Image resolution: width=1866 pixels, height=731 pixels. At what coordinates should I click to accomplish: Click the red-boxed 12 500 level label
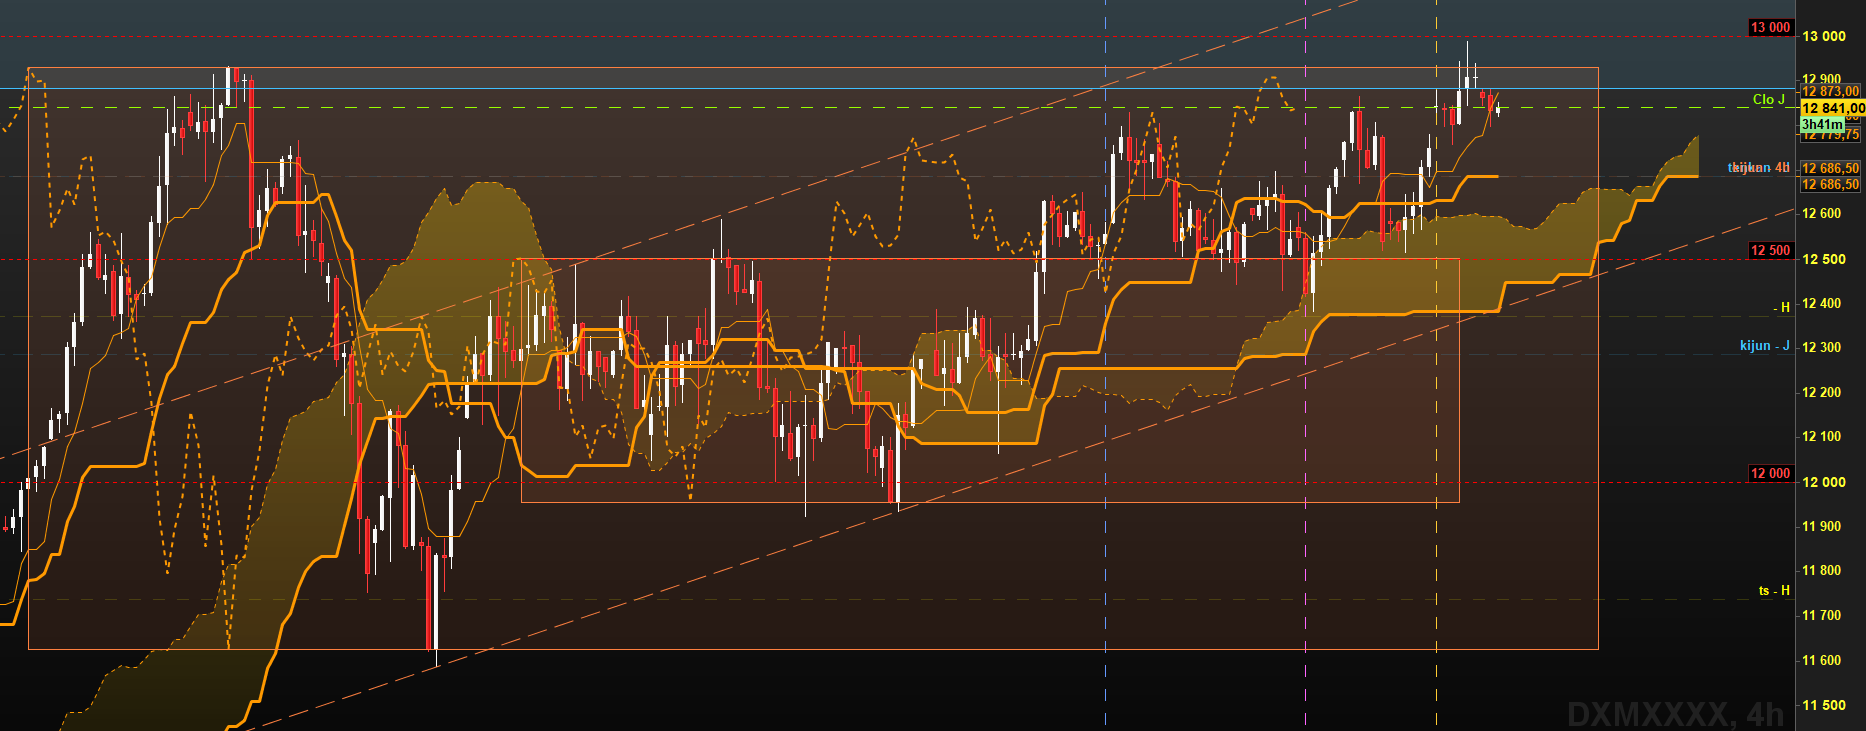point(1770,250)
